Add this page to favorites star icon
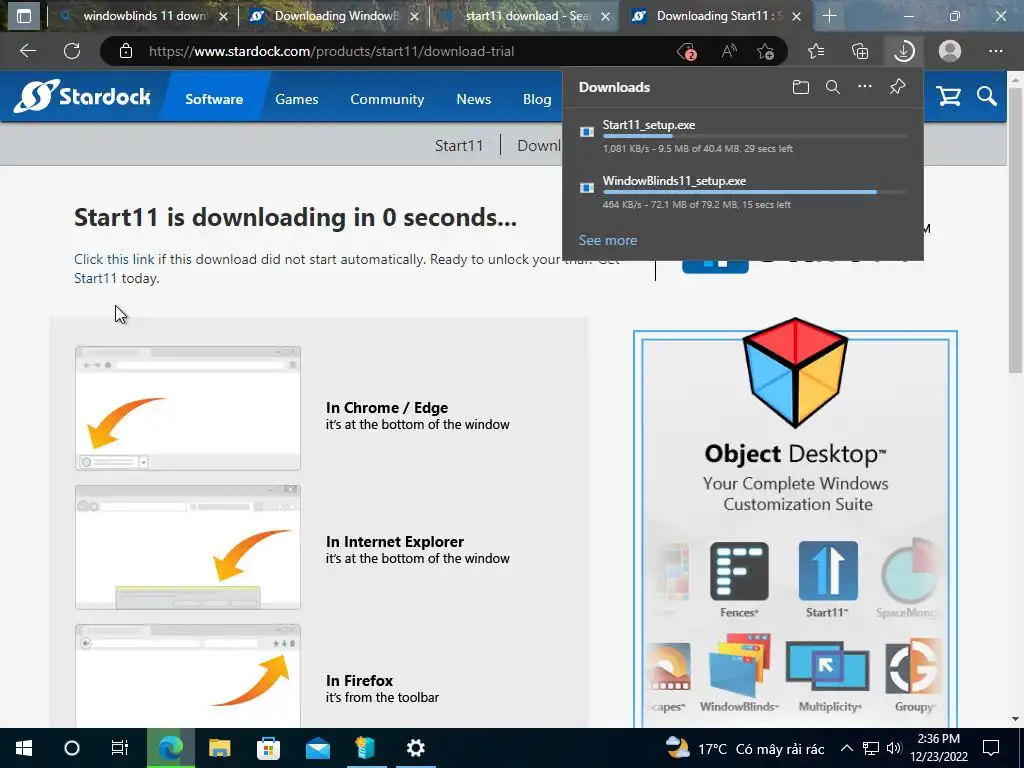Screen dimensions: 1024x768 (x=765, y=51)
